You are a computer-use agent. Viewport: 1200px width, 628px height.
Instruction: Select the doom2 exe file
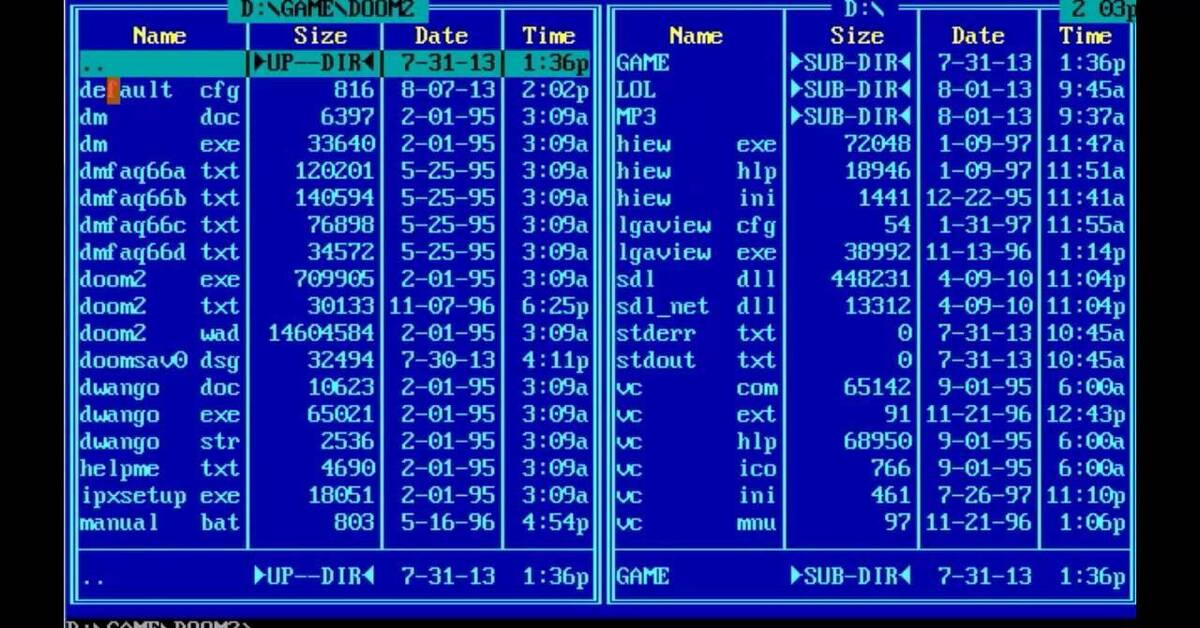[x=160, y=279]
